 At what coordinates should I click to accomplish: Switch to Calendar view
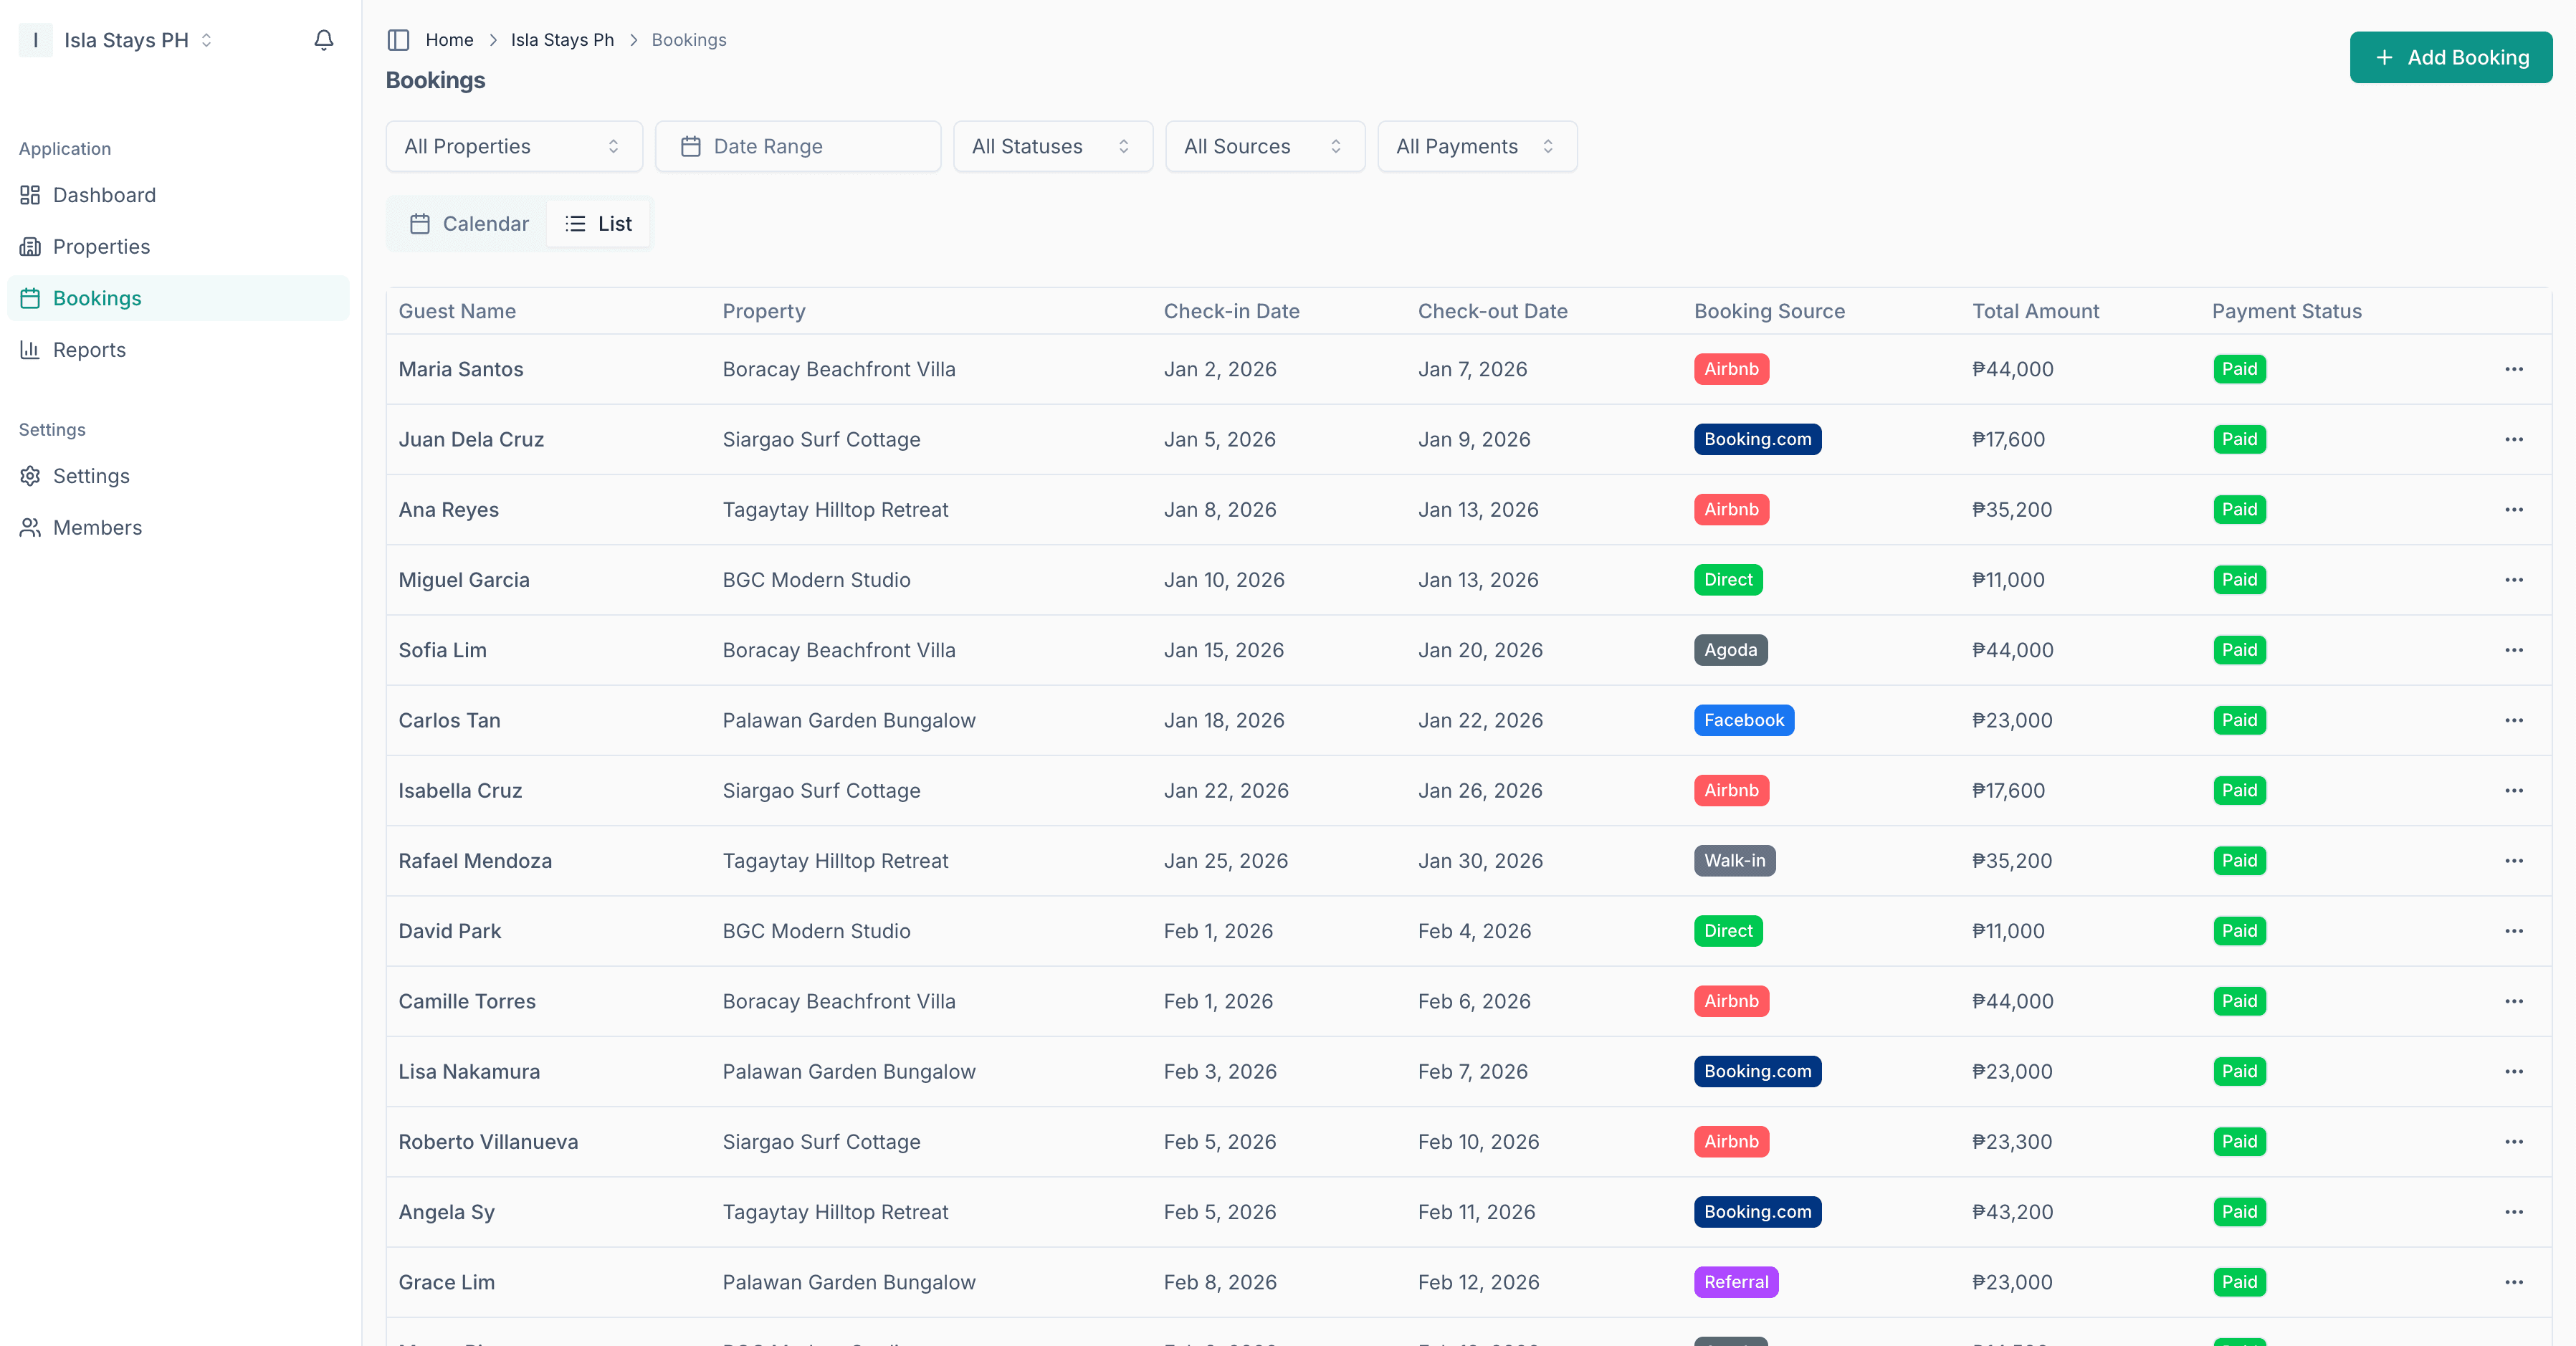tap(468, 223)
